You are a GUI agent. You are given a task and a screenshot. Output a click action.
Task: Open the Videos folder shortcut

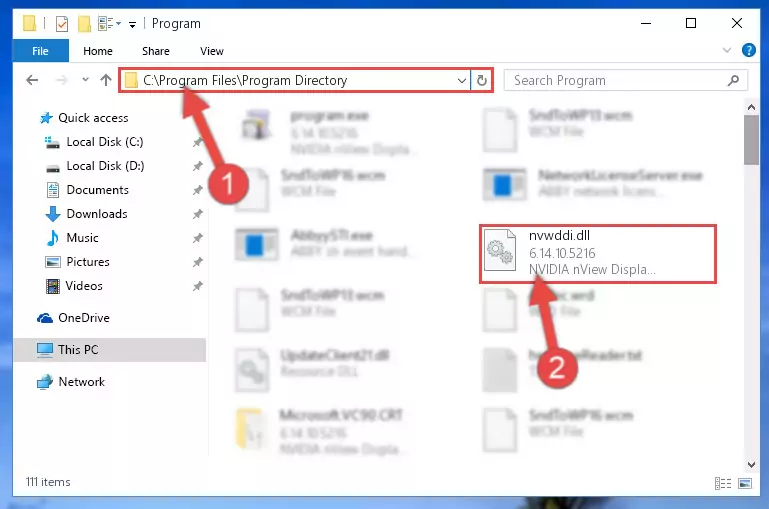74,286
